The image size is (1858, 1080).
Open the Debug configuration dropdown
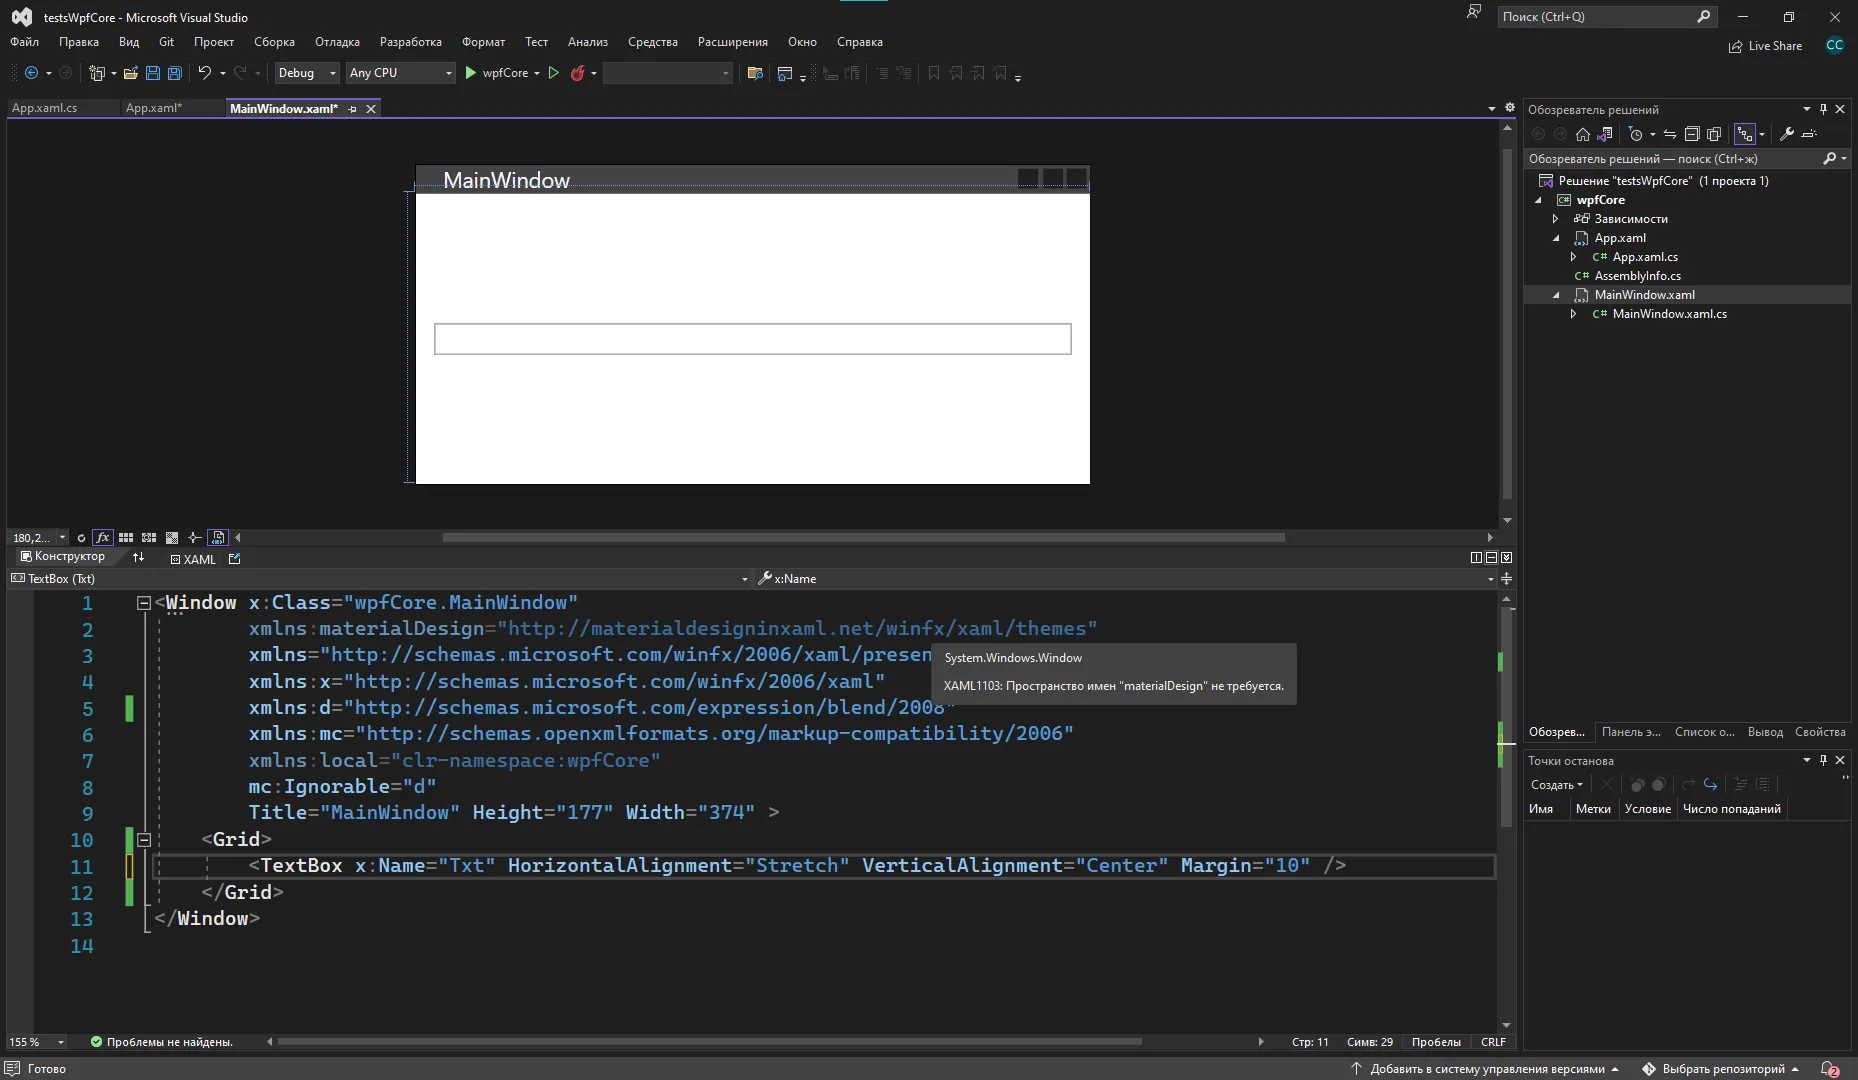pyautogui.click(x=307, y=73)
